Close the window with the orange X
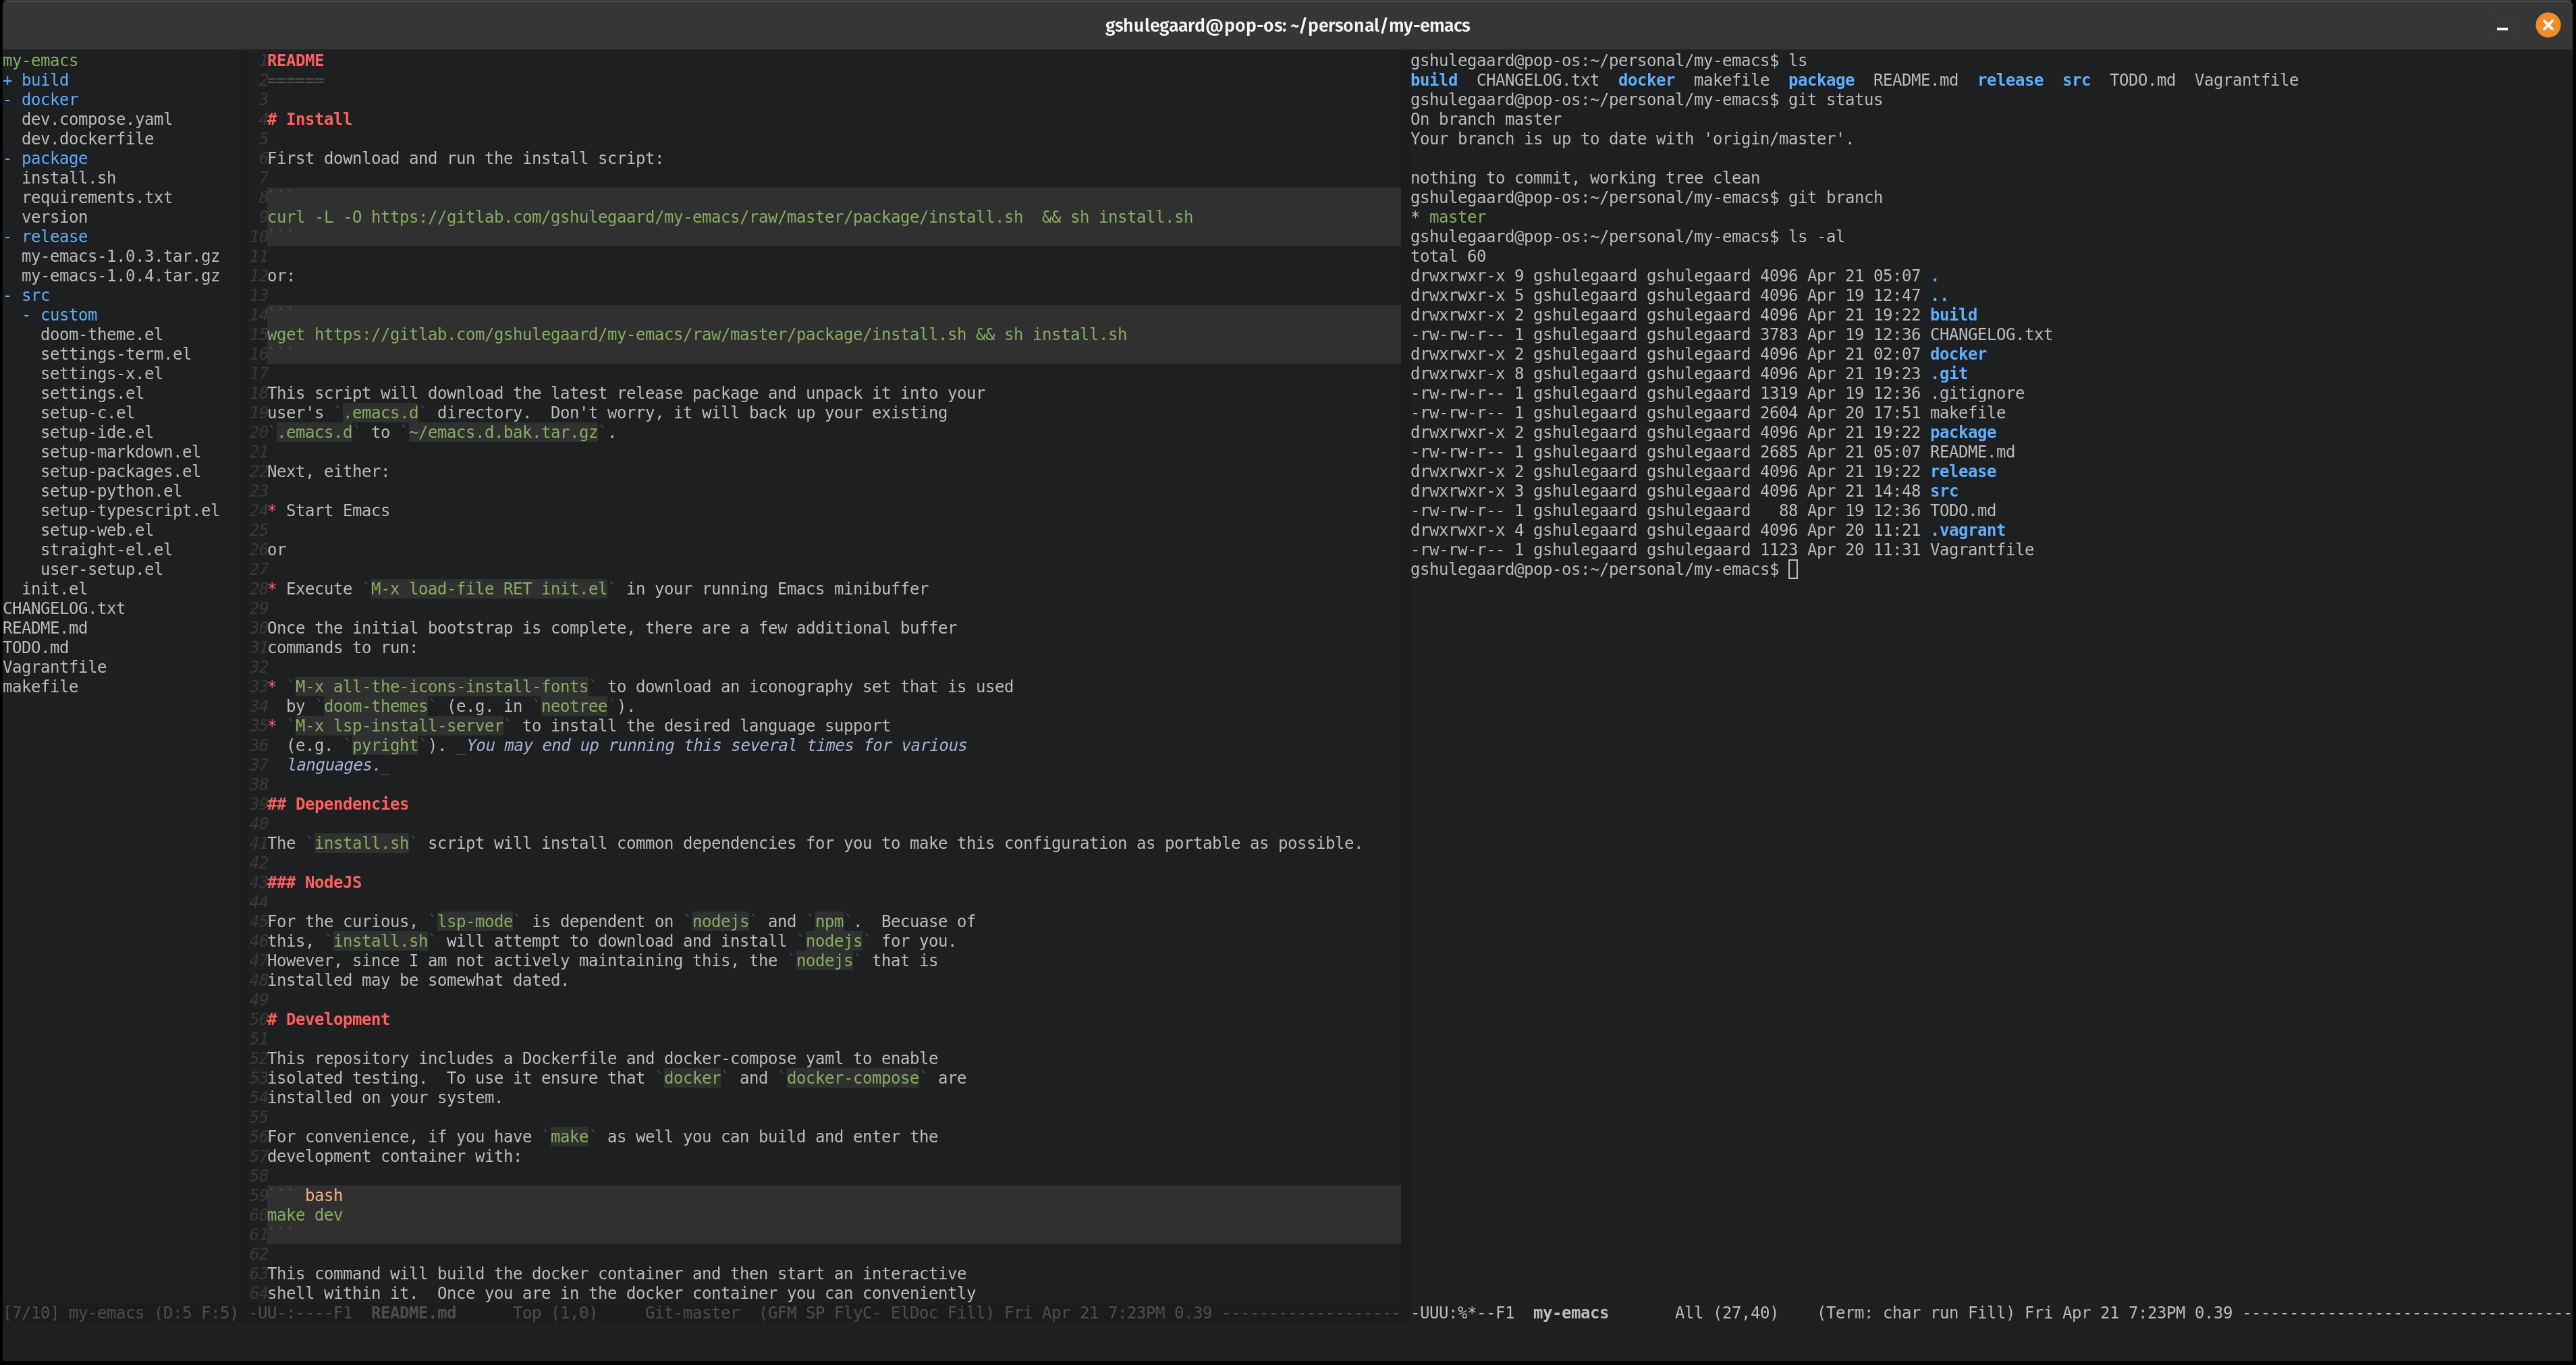This screenshot has height=1365, width=2576. click(x=2547, y=25)
